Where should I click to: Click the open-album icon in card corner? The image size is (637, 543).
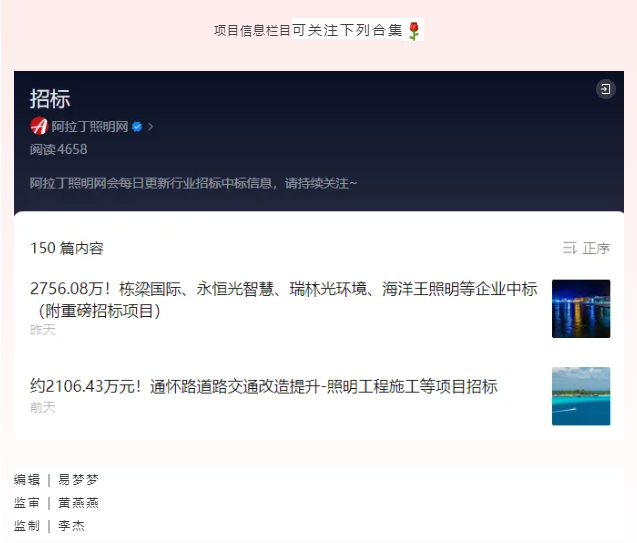pyautogui.click(x=605, y=90)
